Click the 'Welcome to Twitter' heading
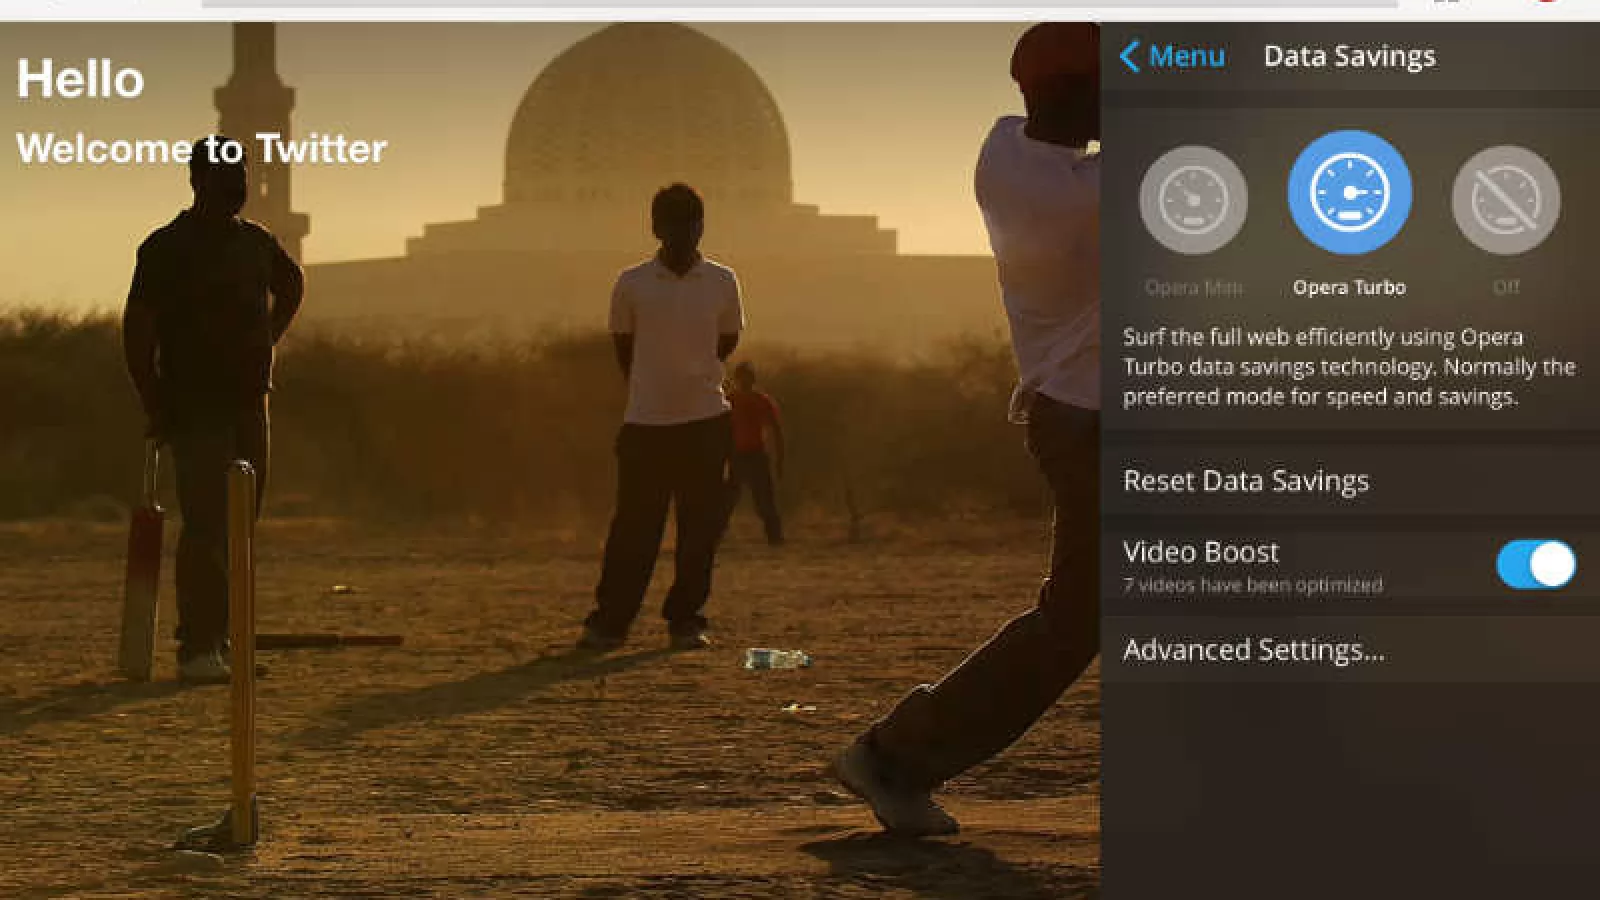The height and width of the screenshot is (900, 1600). 201,149
